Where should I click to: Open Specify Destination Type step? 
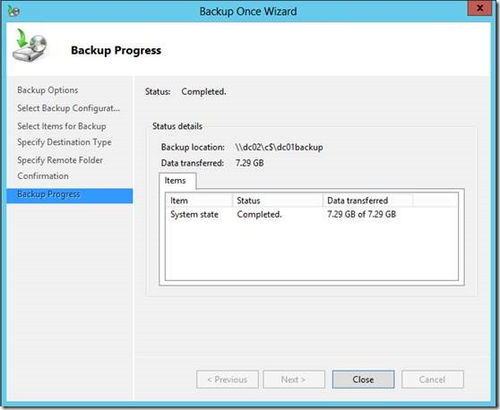[64, 142]
